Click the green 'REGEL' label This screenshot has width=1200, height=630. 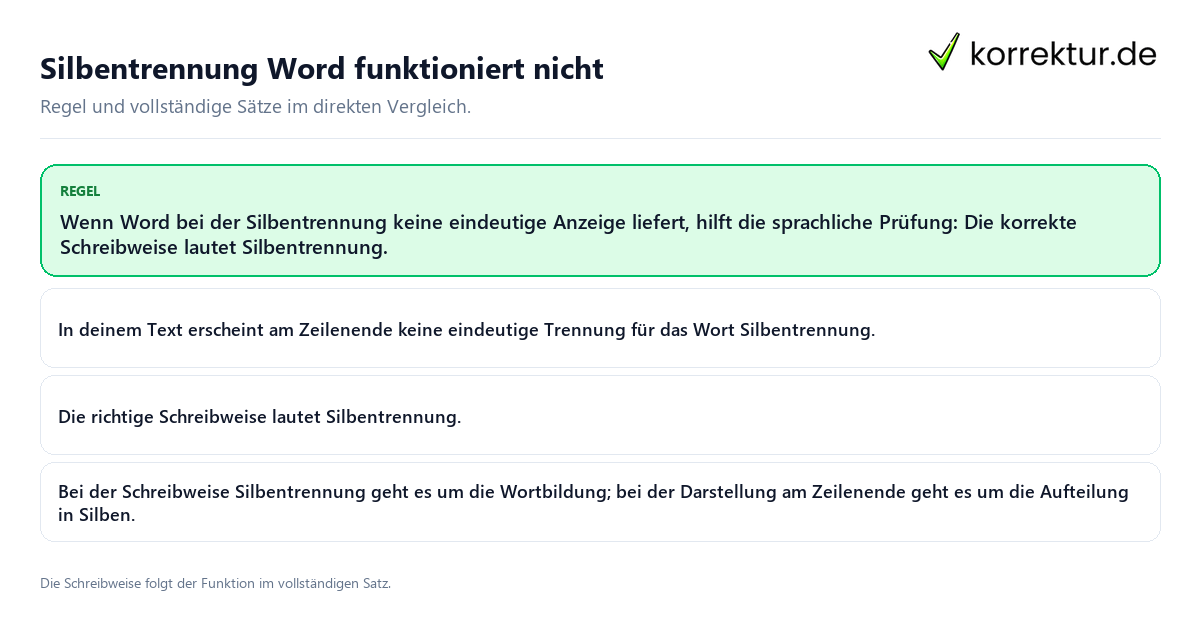[80, 191]
